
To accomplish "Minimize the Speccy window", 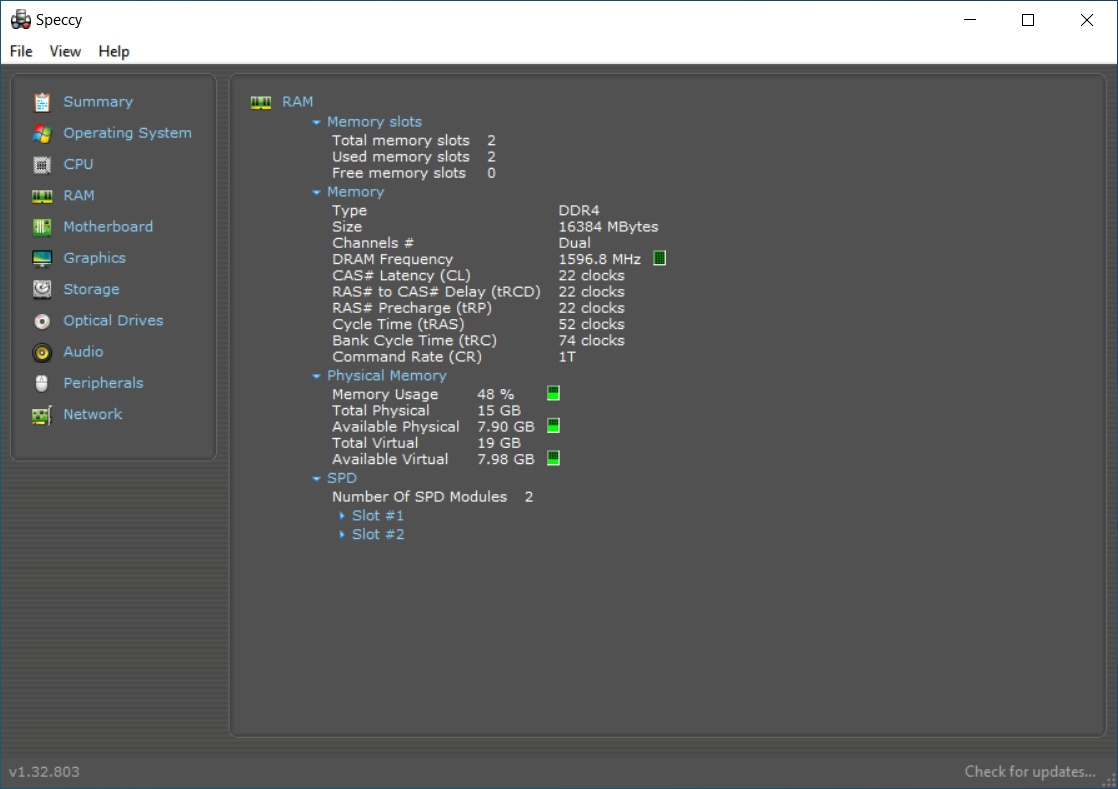I will 970,20.
